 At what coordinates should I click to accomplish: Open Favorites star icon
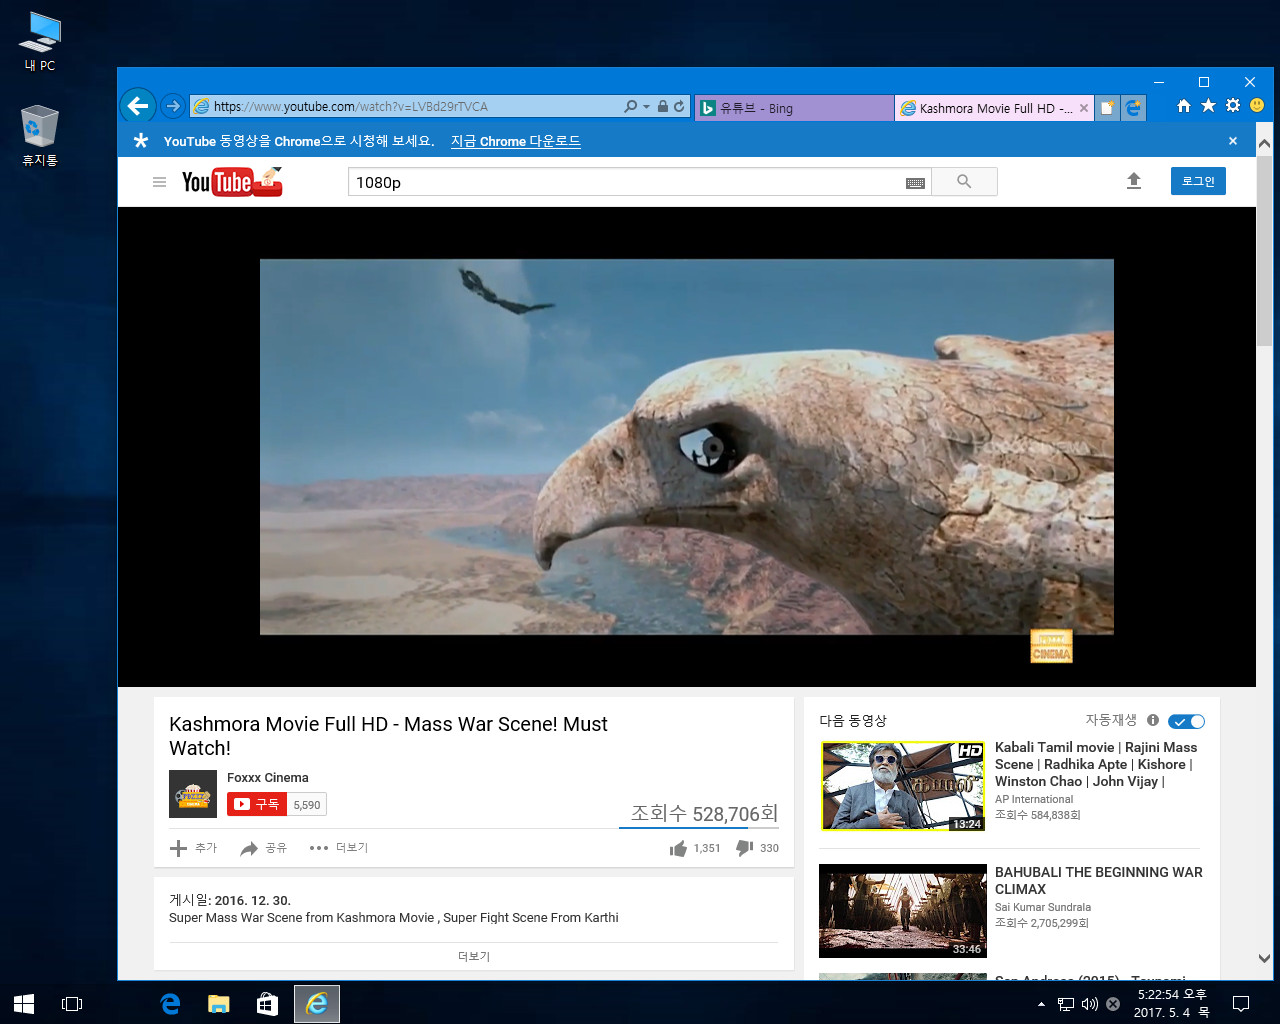(1208, 106)
